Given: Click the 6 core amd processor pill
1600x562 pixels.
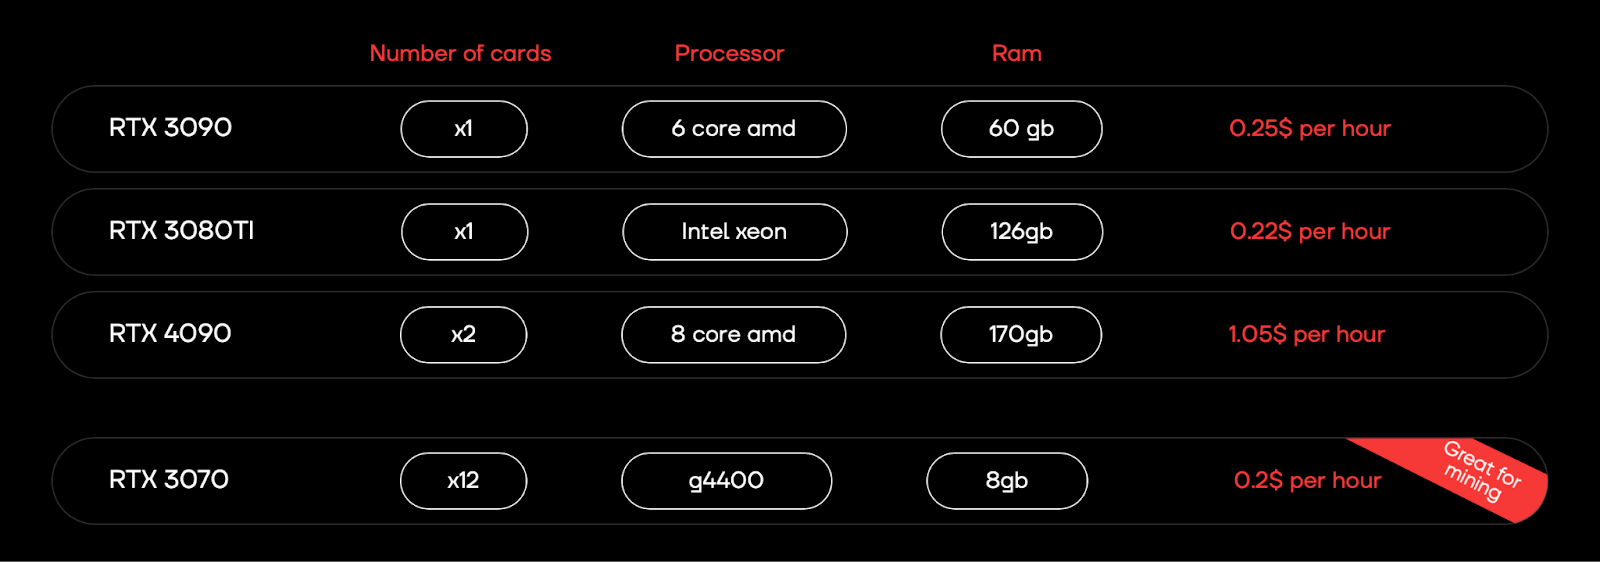Looking at the screenshot, I should (x=734, y=129).
